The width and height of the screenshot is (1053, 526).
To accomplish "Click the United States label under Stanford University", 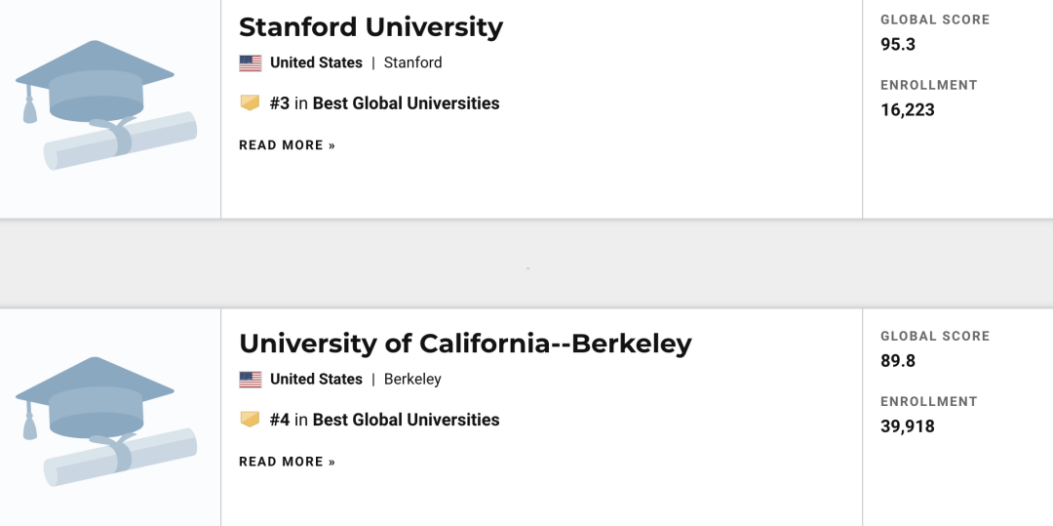I will coord(316,63).
